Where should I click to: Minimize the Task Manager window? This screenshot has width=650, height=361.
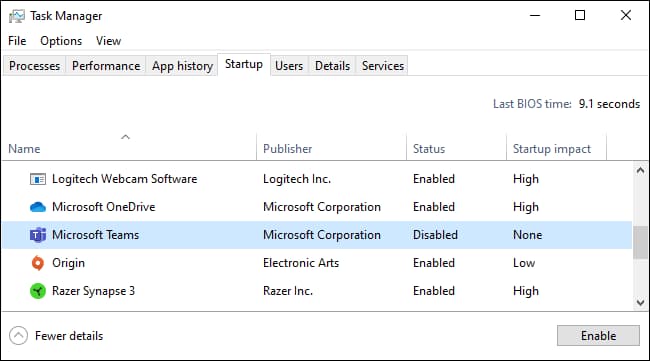(535, 15)
